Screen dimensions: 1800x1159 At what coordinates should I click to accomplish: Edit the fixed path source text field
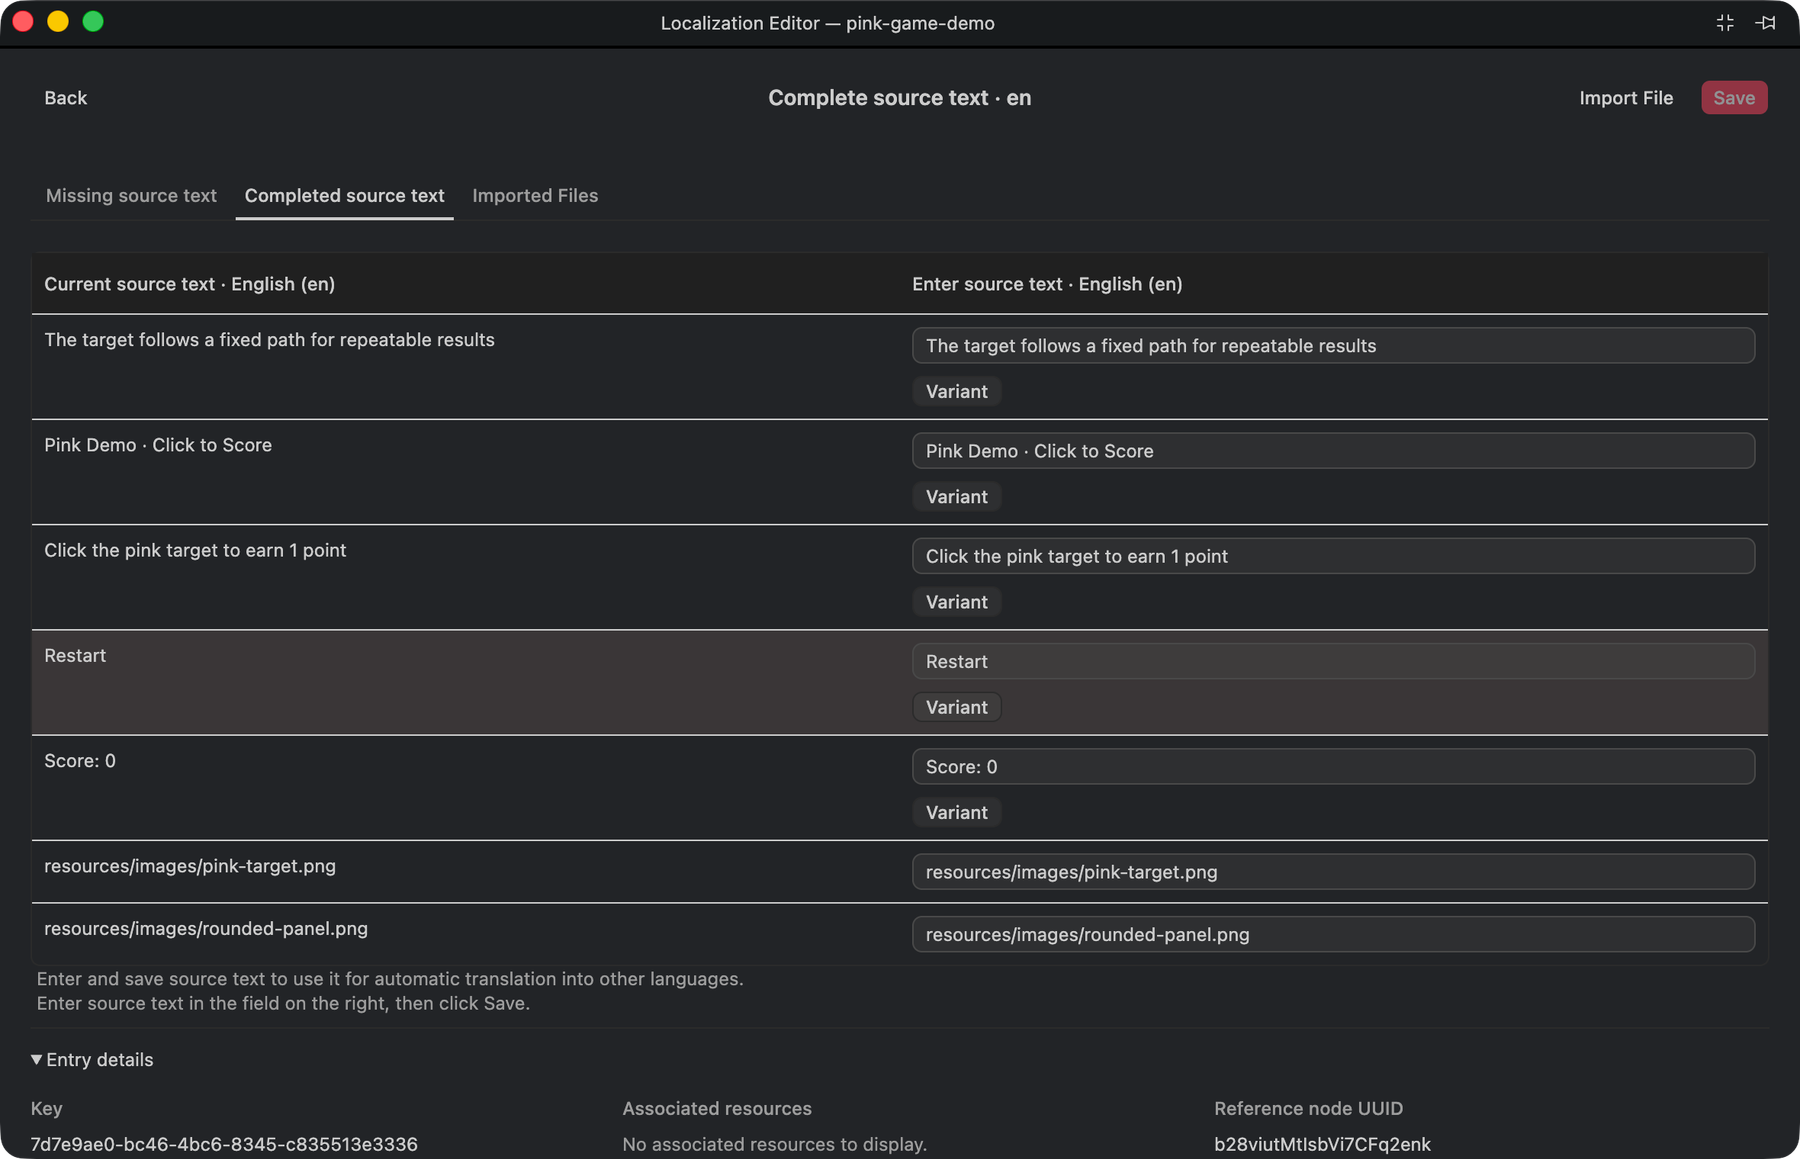pyautogui.click(x=1333, y=346)
